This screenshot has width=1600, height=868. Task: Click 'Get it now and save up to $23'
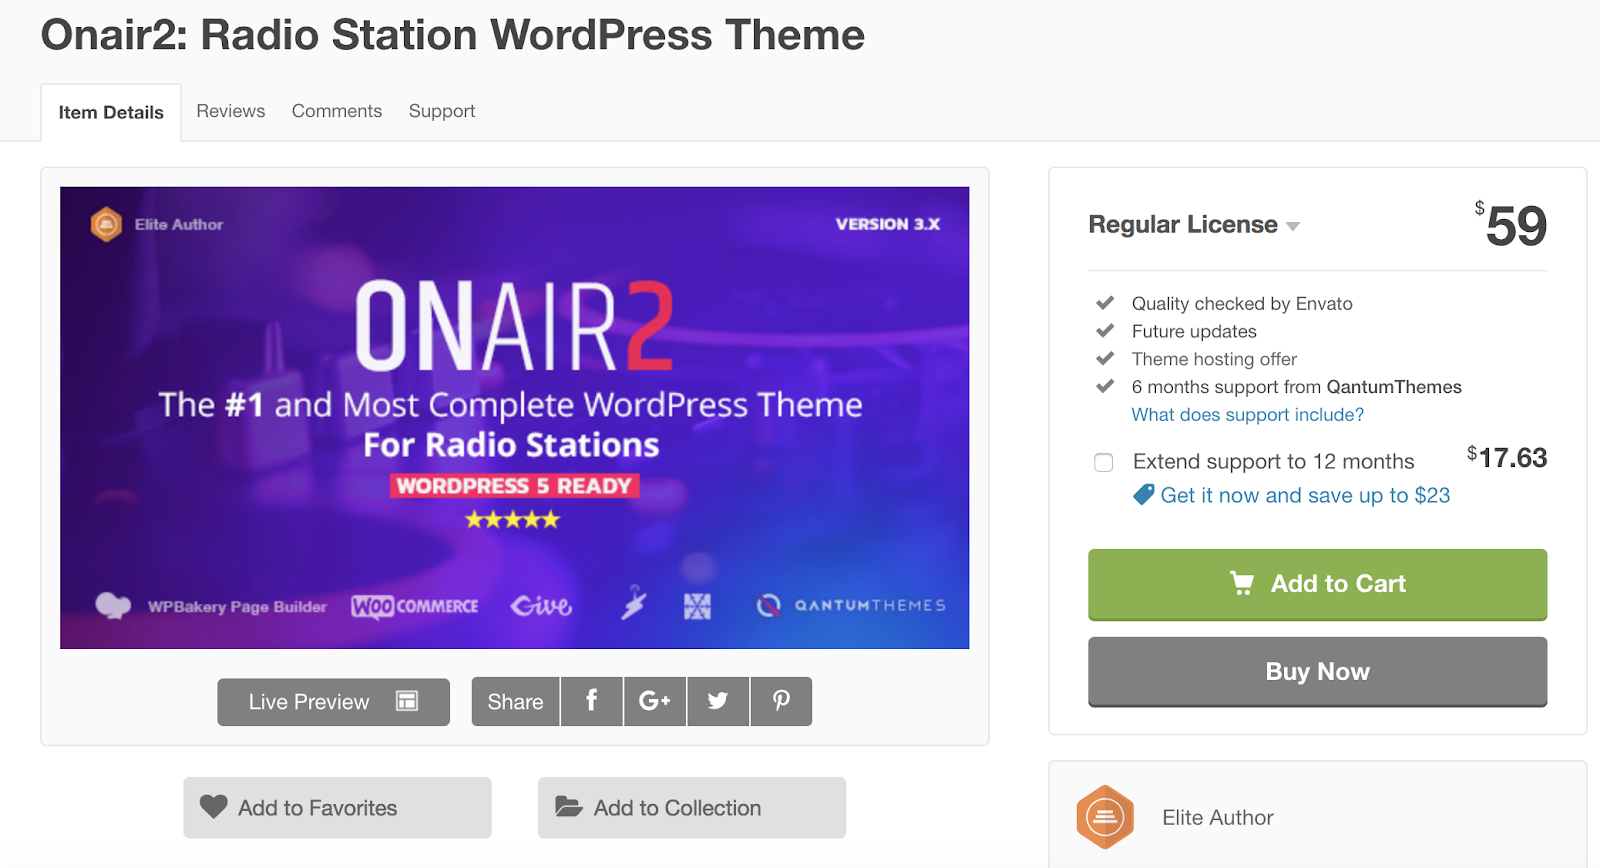pos(1305,495)
